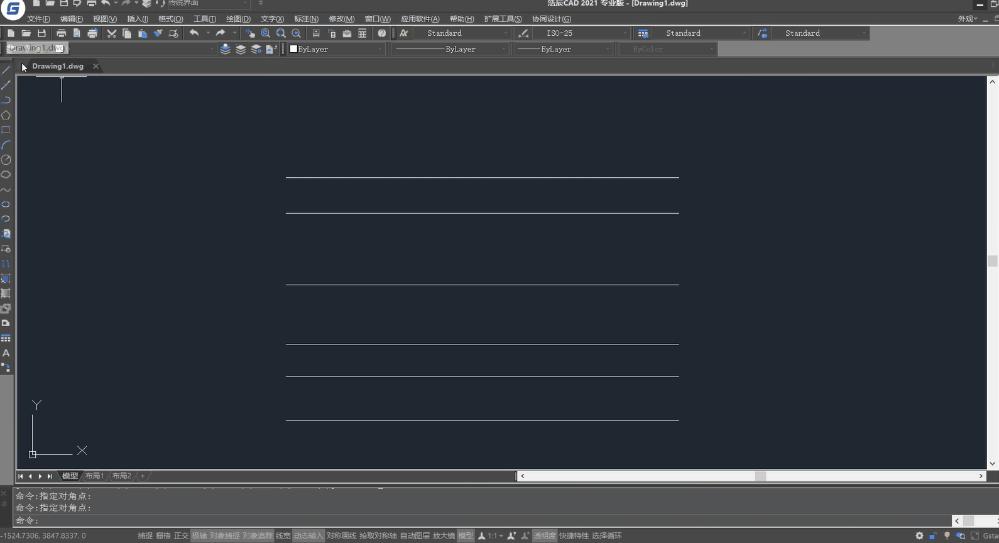Open the 文件(F) menu

pos(38,19)
